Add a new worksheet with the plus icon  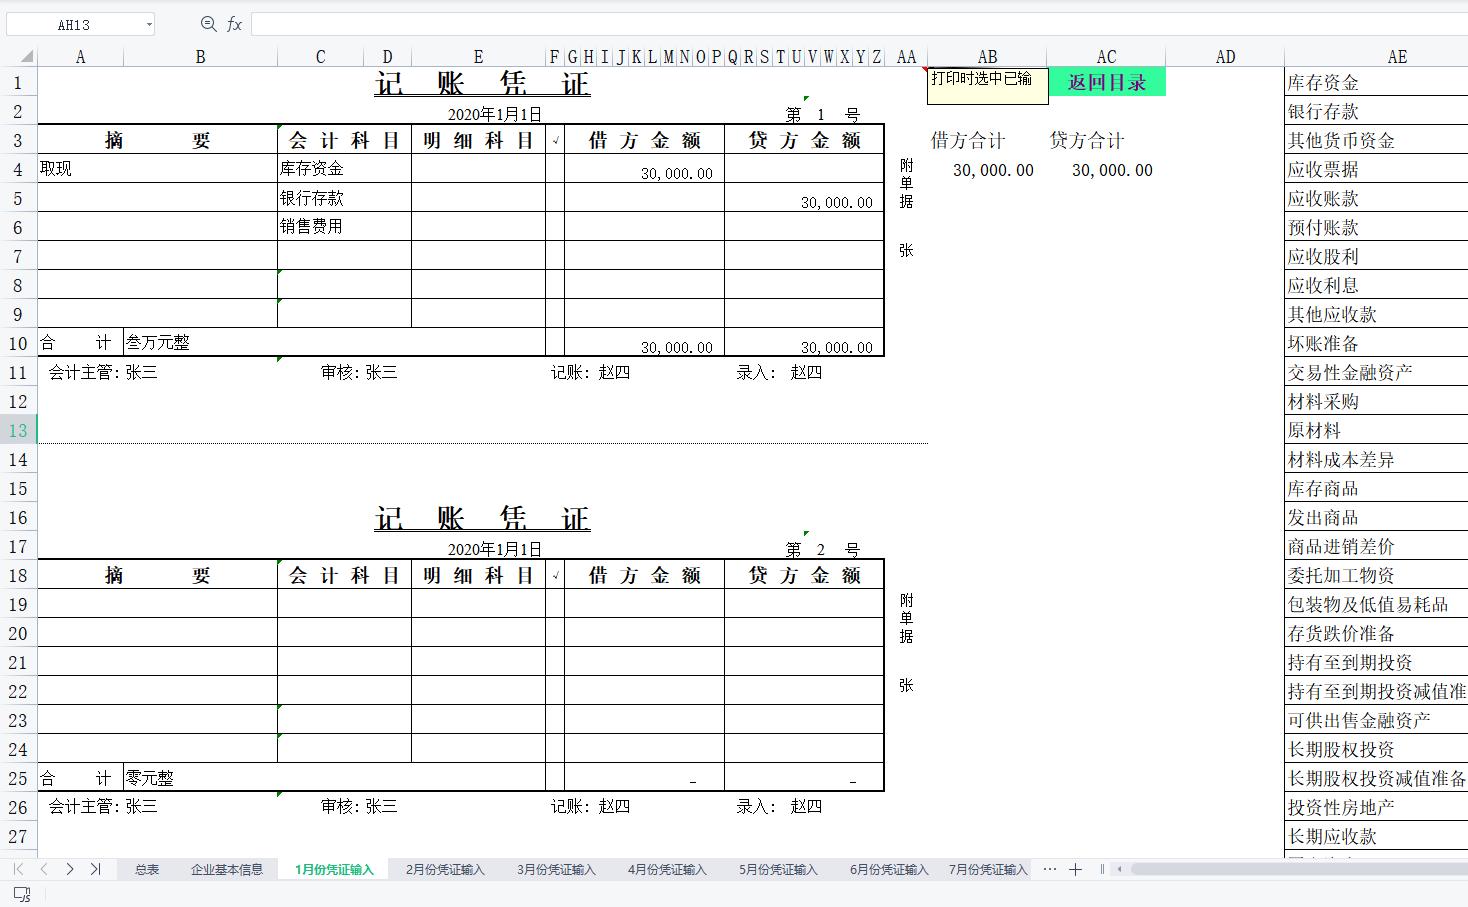point(1076,869)
